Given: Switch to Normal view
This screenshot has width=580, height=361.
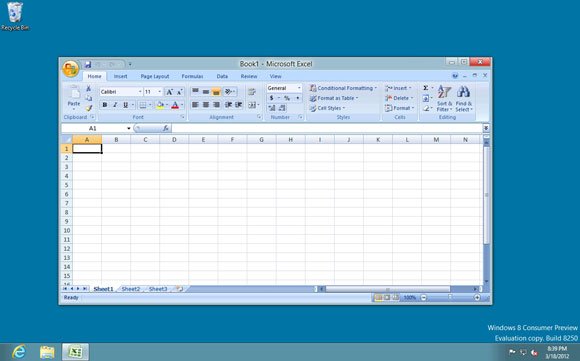Looking at the screenshot, I should (x=378, y=297).
